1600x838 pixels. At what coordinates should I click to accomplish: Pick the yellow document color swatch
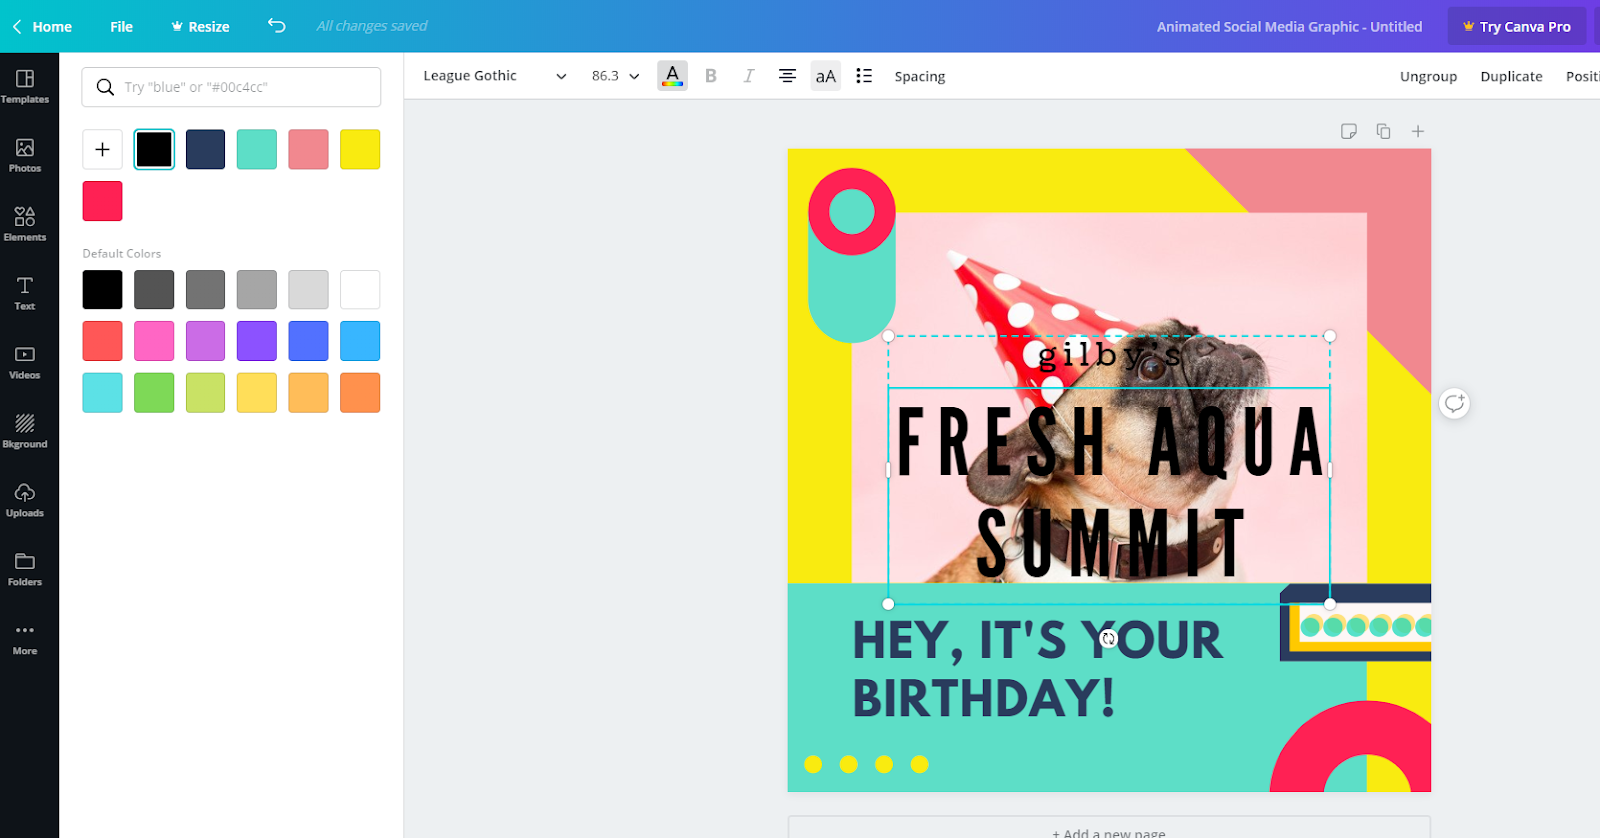pyautogui.click(x=360, y=149)
